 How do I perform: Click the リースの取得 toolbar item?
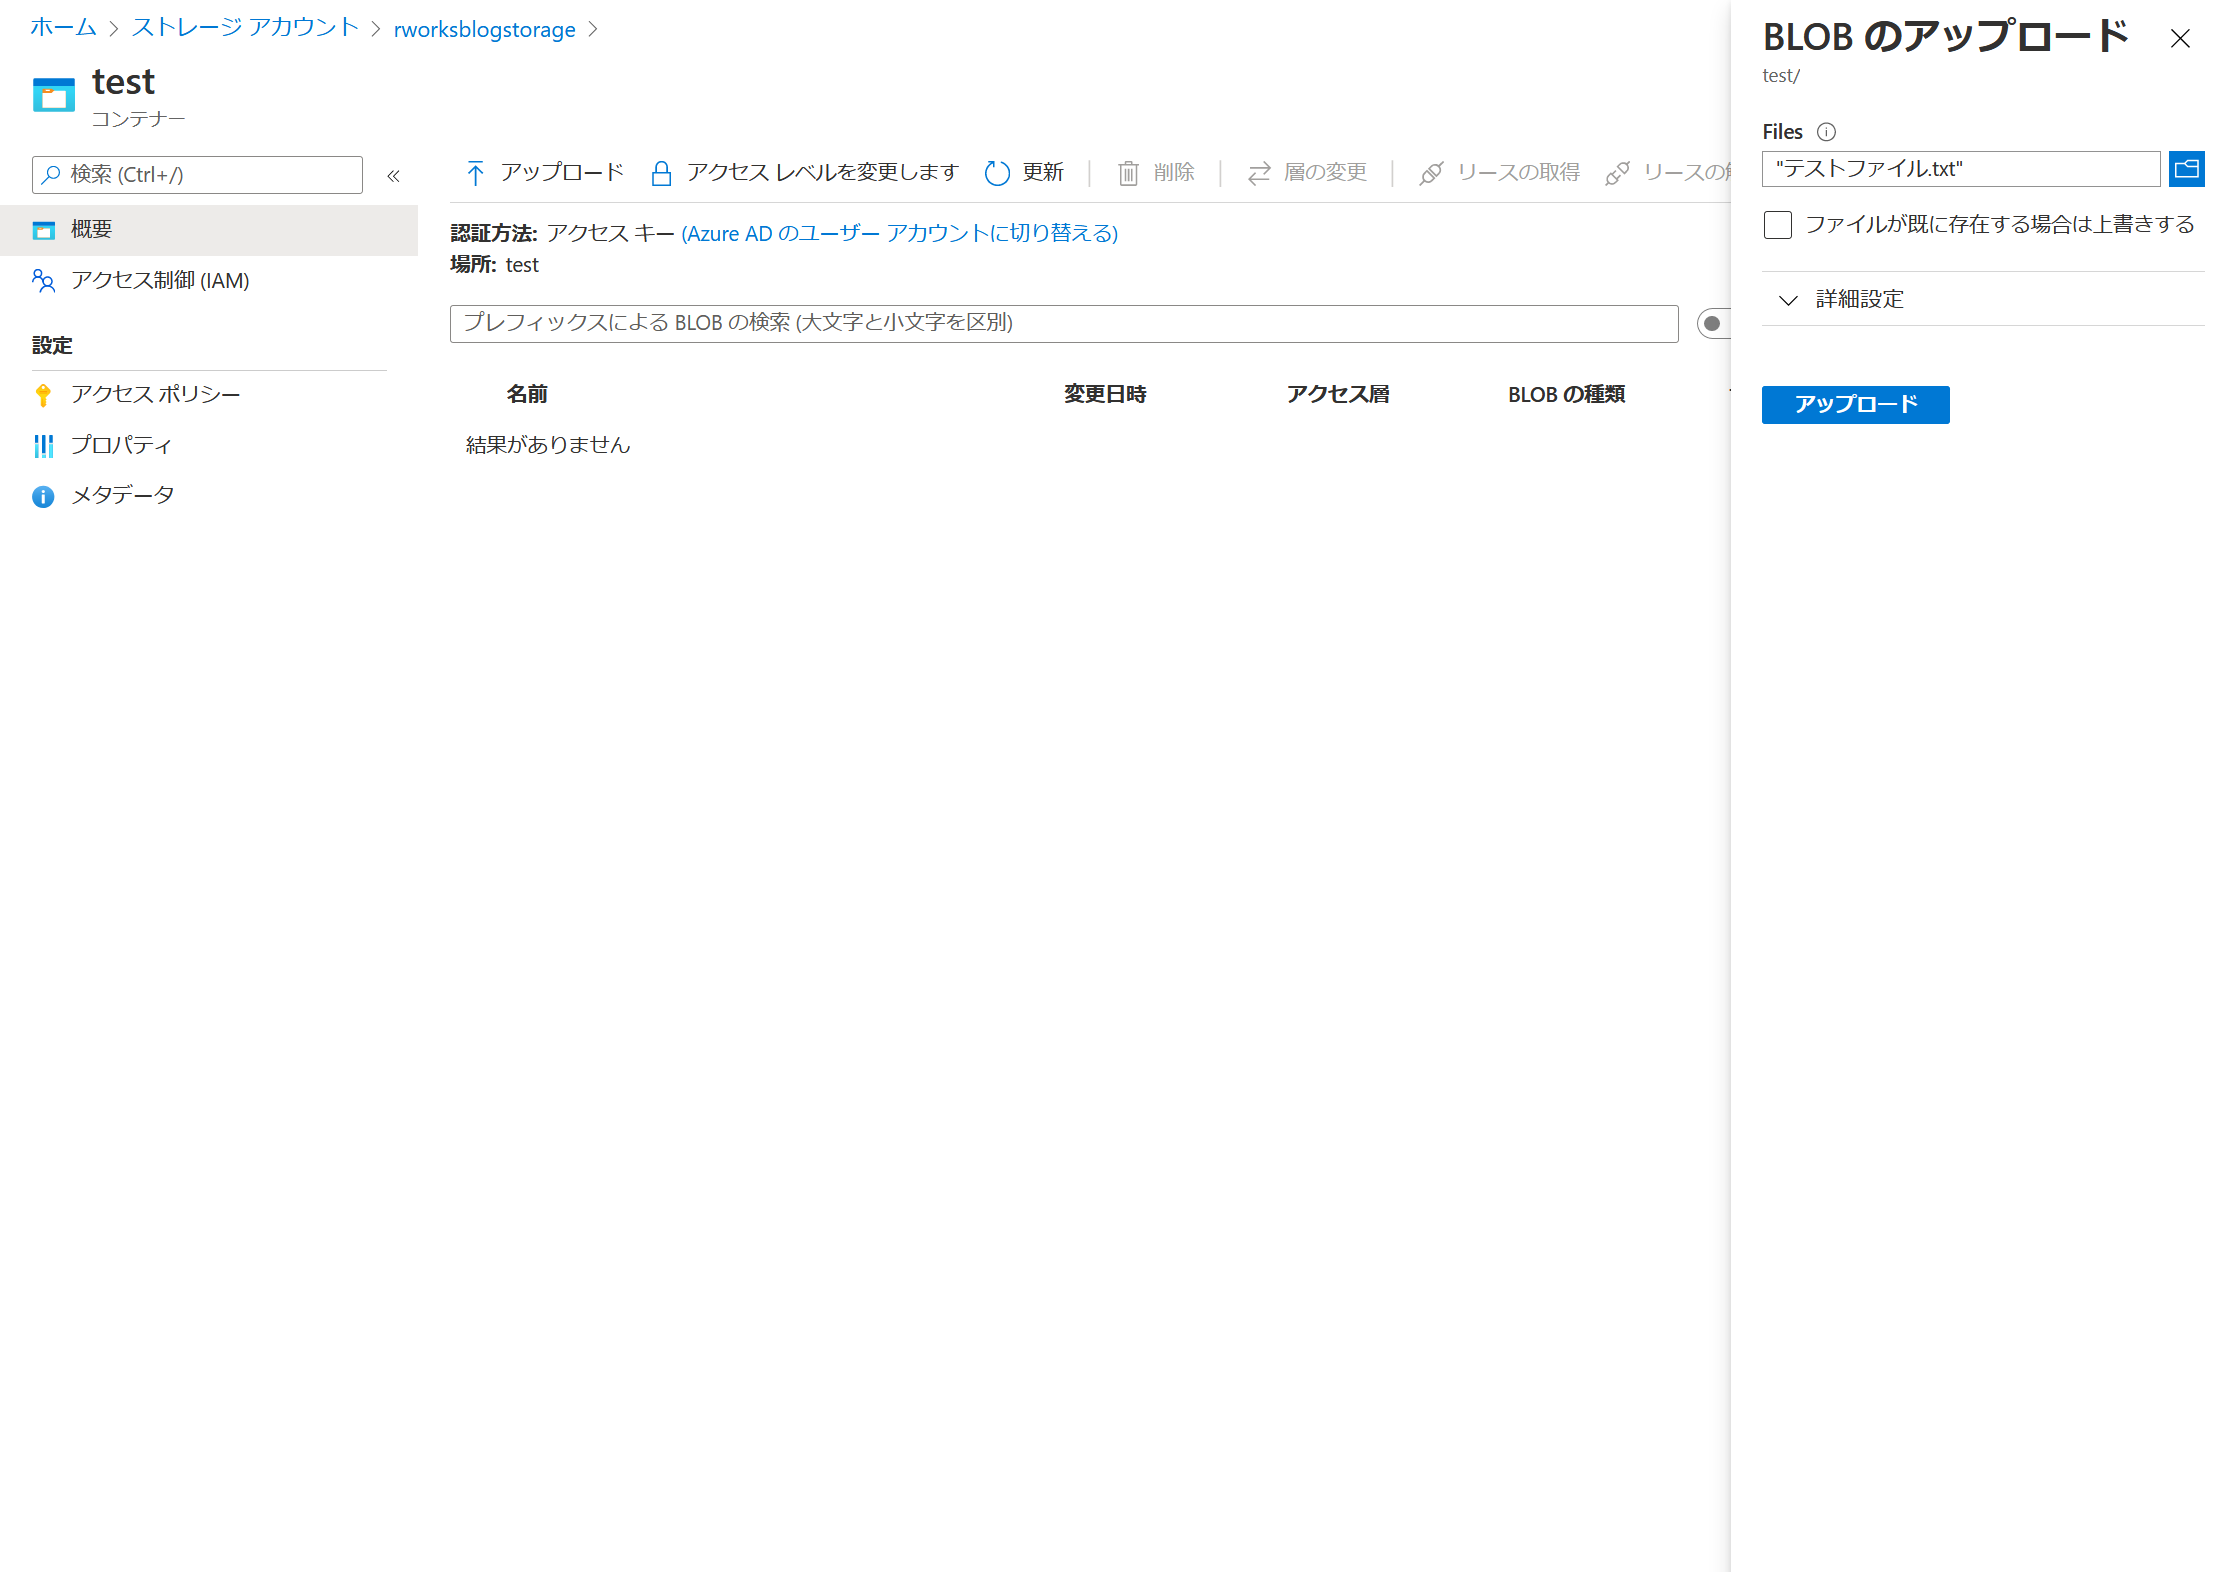click(x=1499, y=173)
